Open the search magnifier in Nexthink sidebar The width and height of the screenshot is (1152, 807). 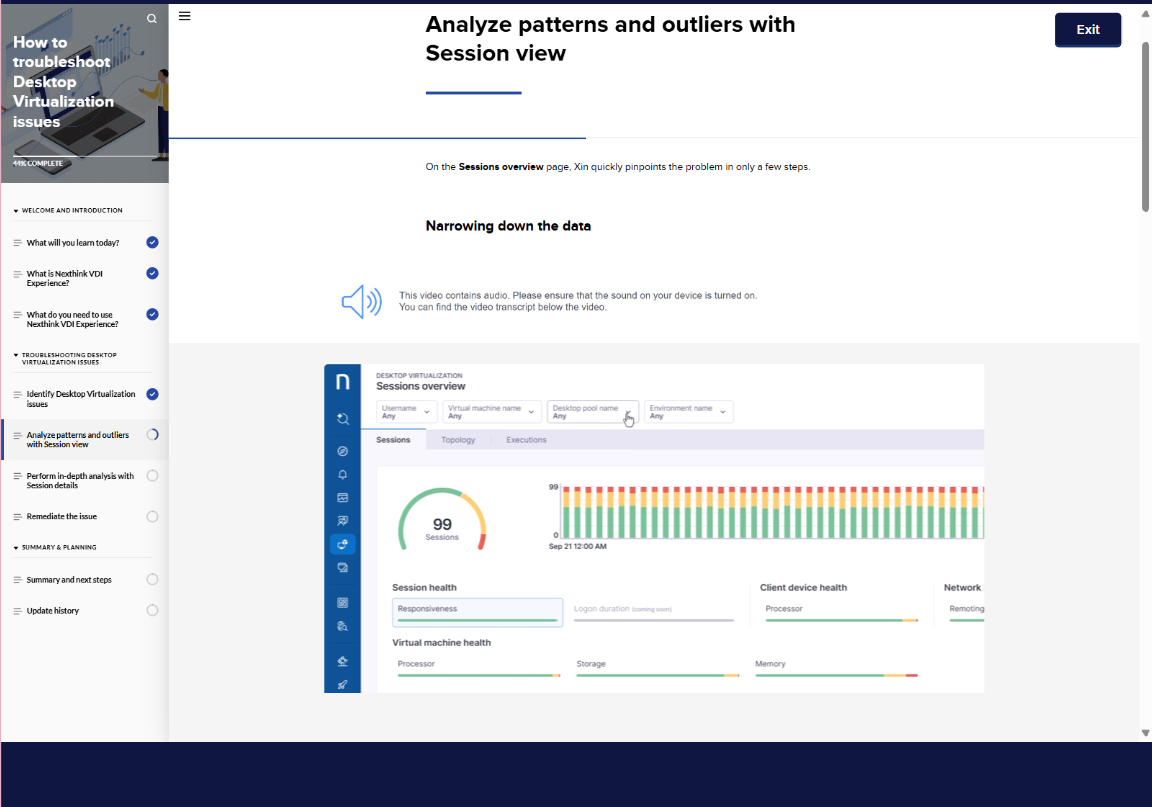point(342,419)
